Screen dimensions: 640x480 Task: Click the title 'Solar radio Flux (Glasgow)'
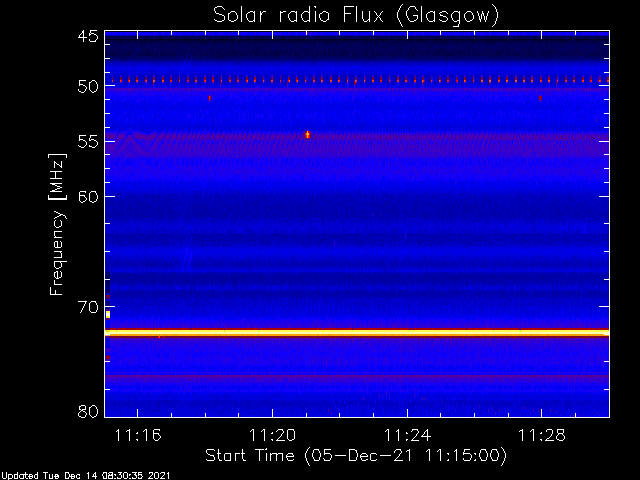click(x=356, y=16)
